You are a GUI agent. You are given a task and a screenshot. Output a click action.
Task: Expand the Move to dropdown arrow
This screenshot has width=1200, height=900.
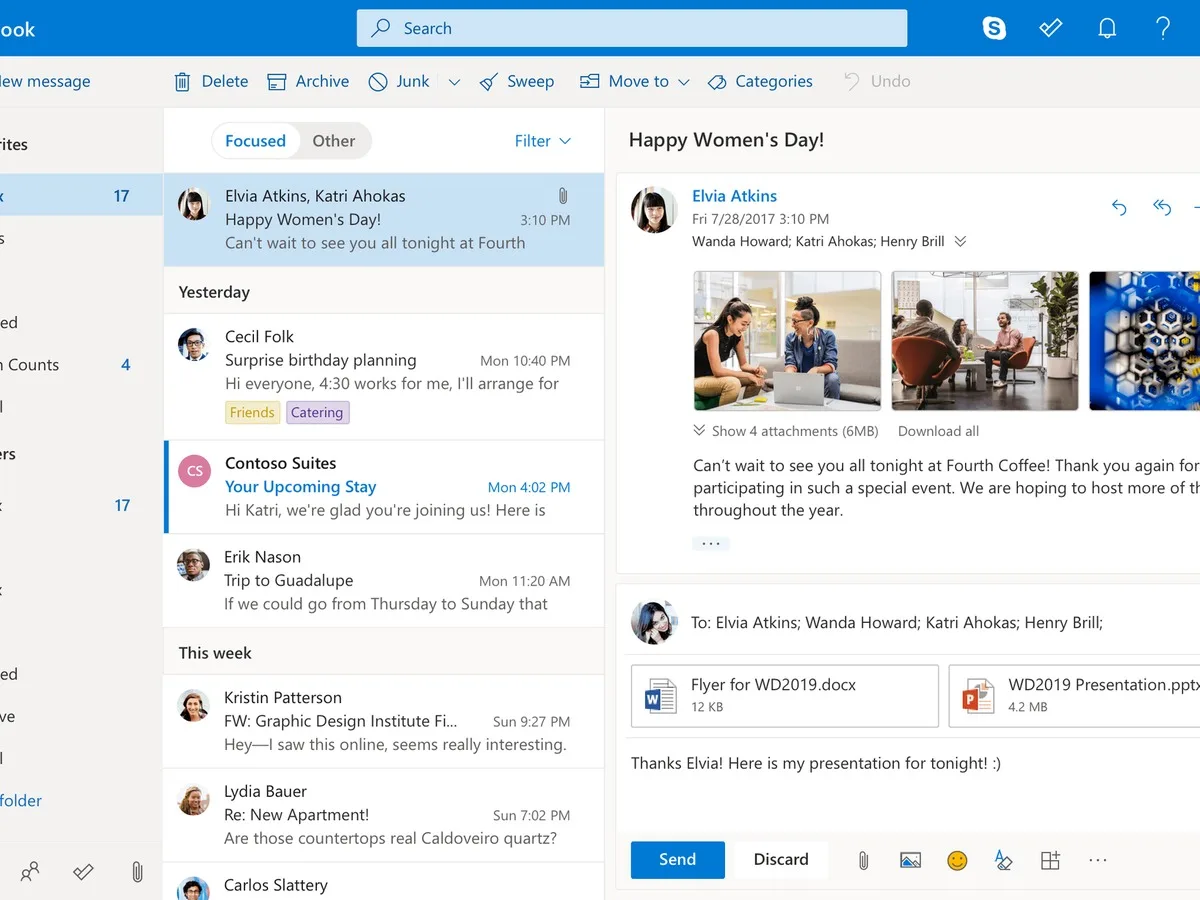tap(684, 82)
